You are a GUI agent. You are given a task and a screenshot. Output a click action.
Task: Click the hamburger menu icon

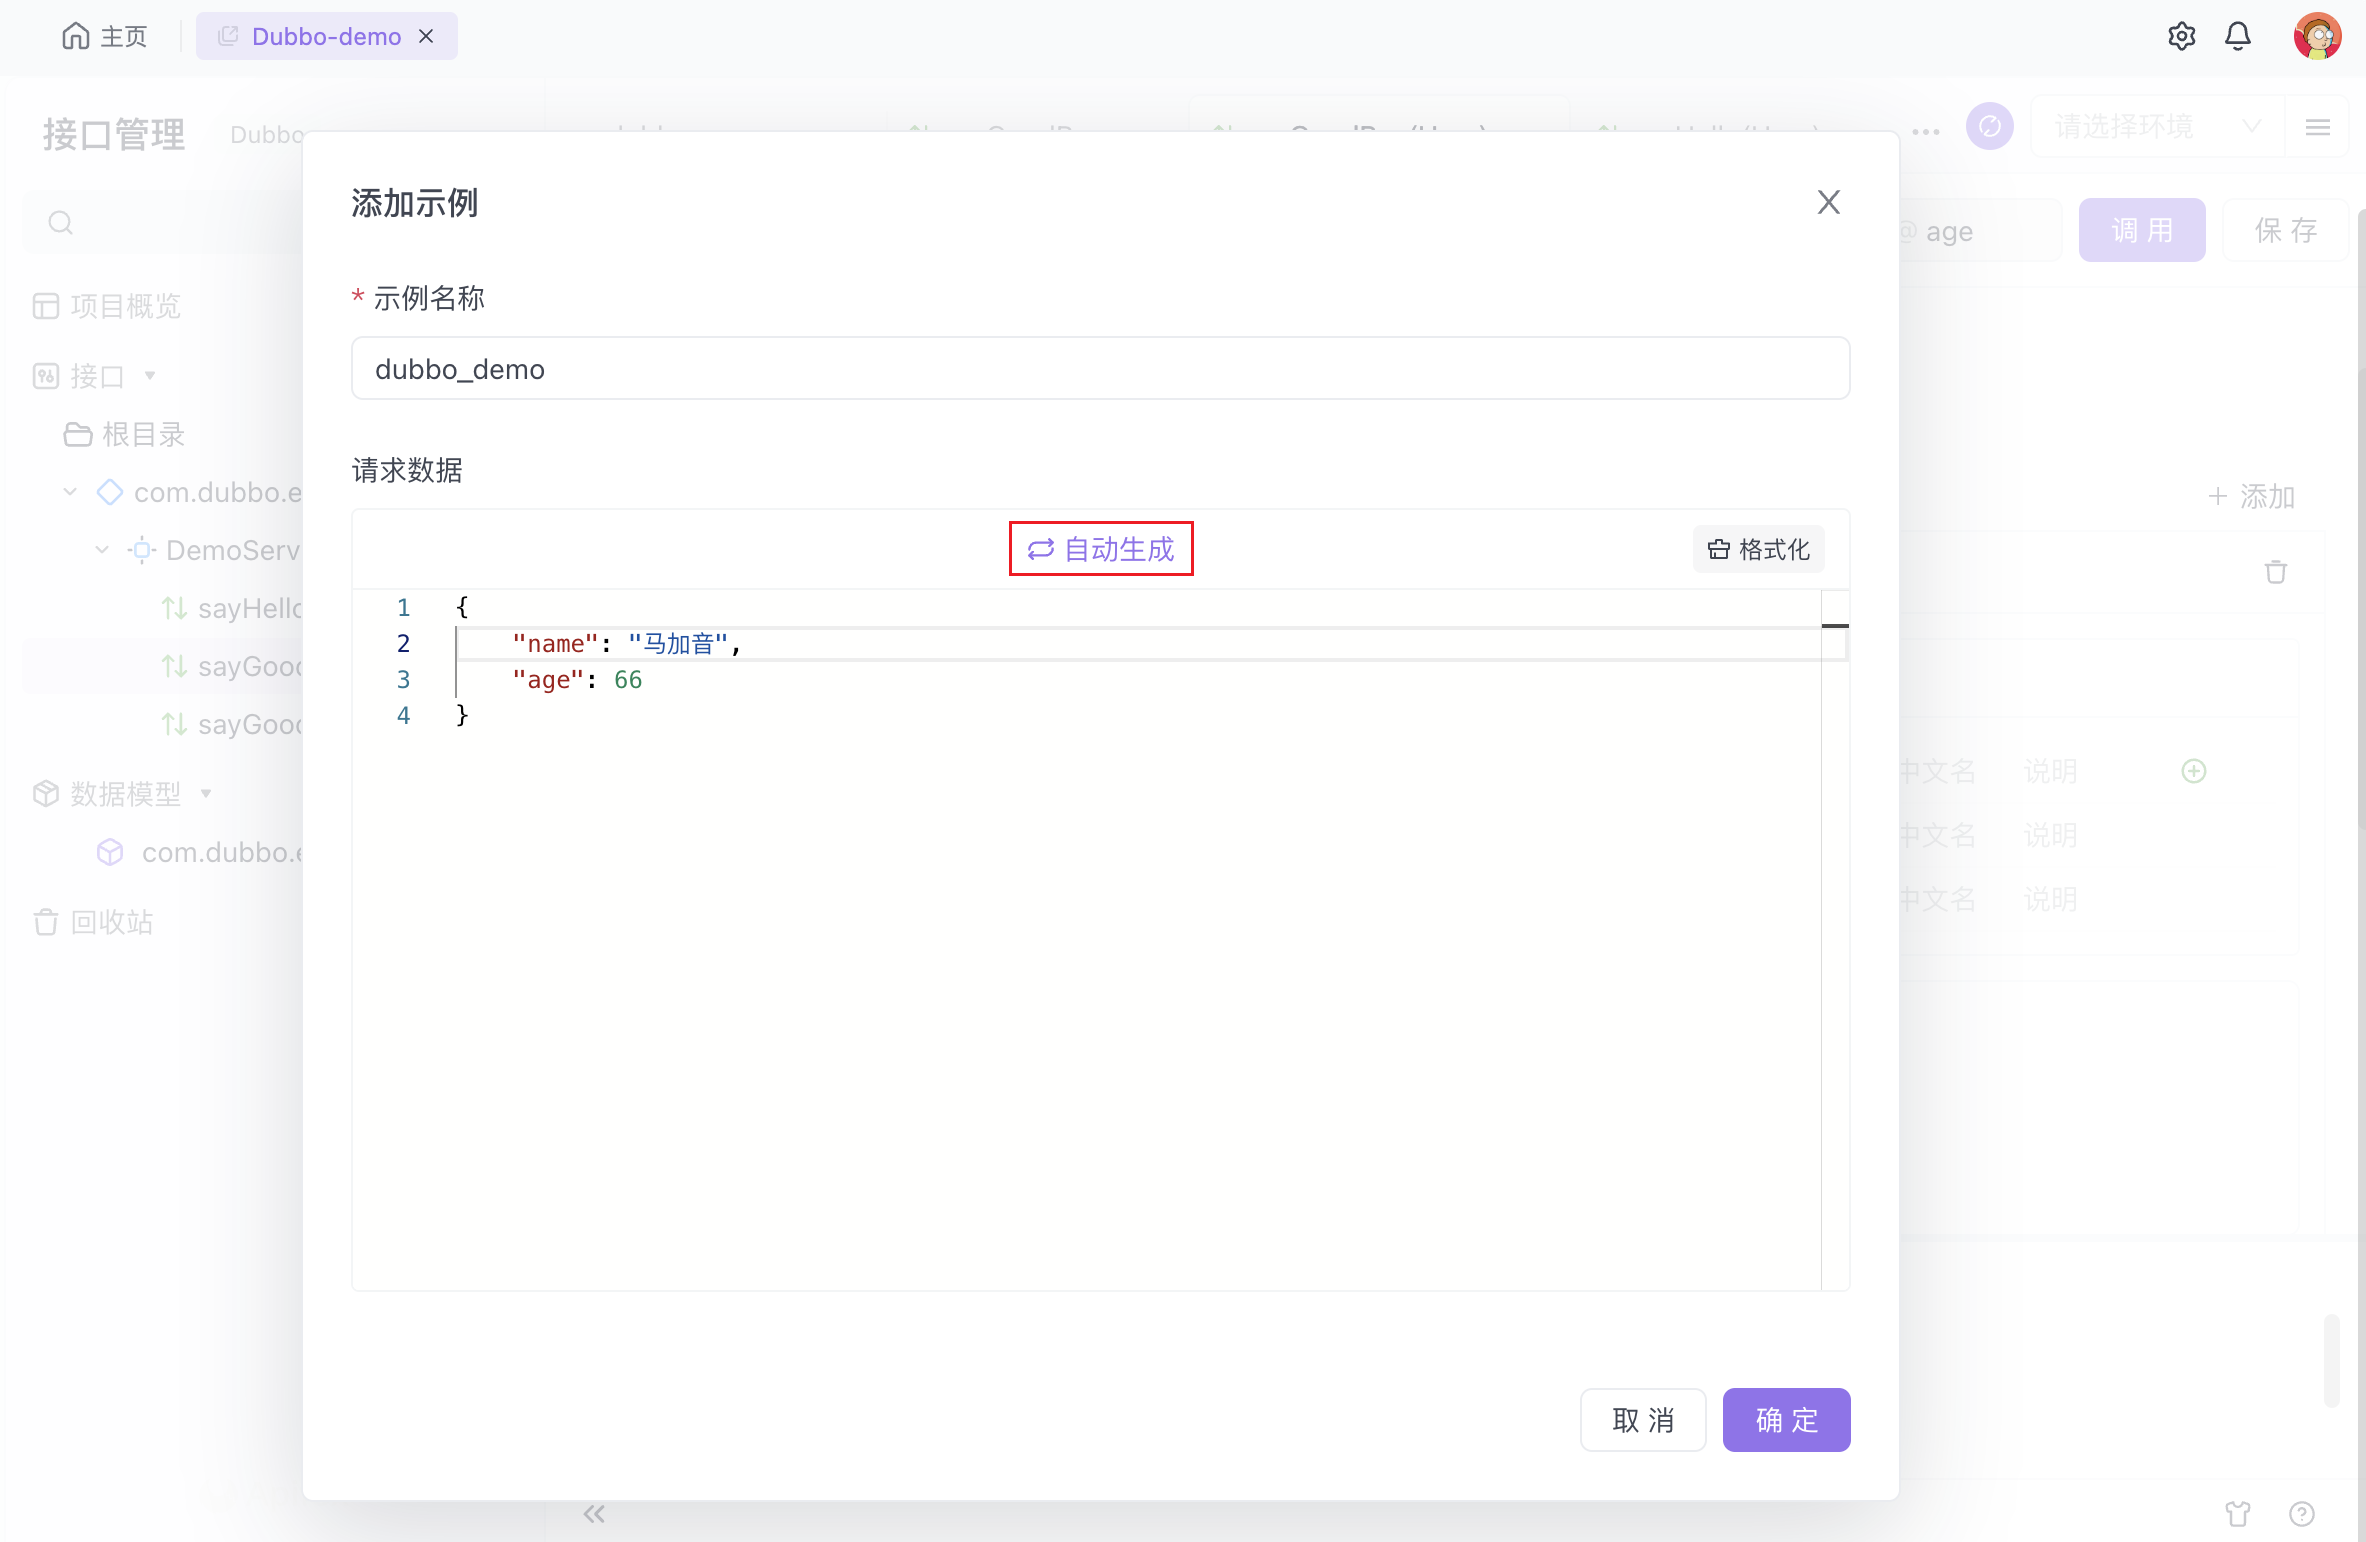coord(2318,127)
